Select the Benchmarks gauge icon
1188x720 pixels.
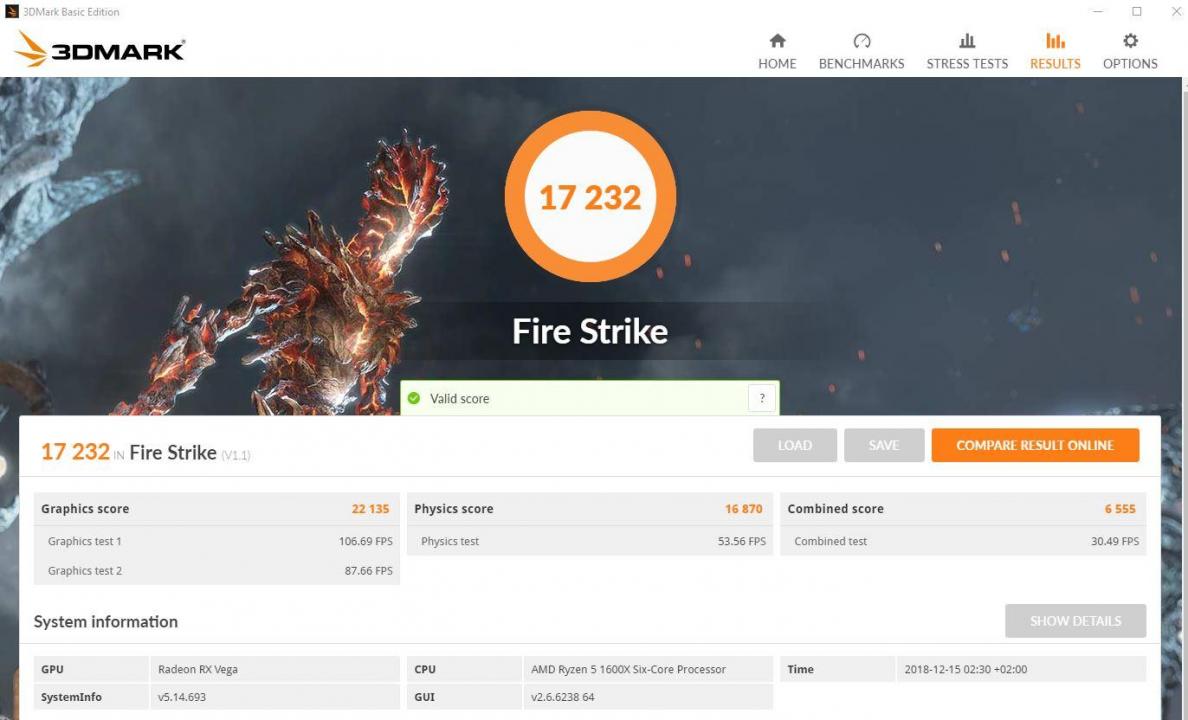click(x=861, y=41)
